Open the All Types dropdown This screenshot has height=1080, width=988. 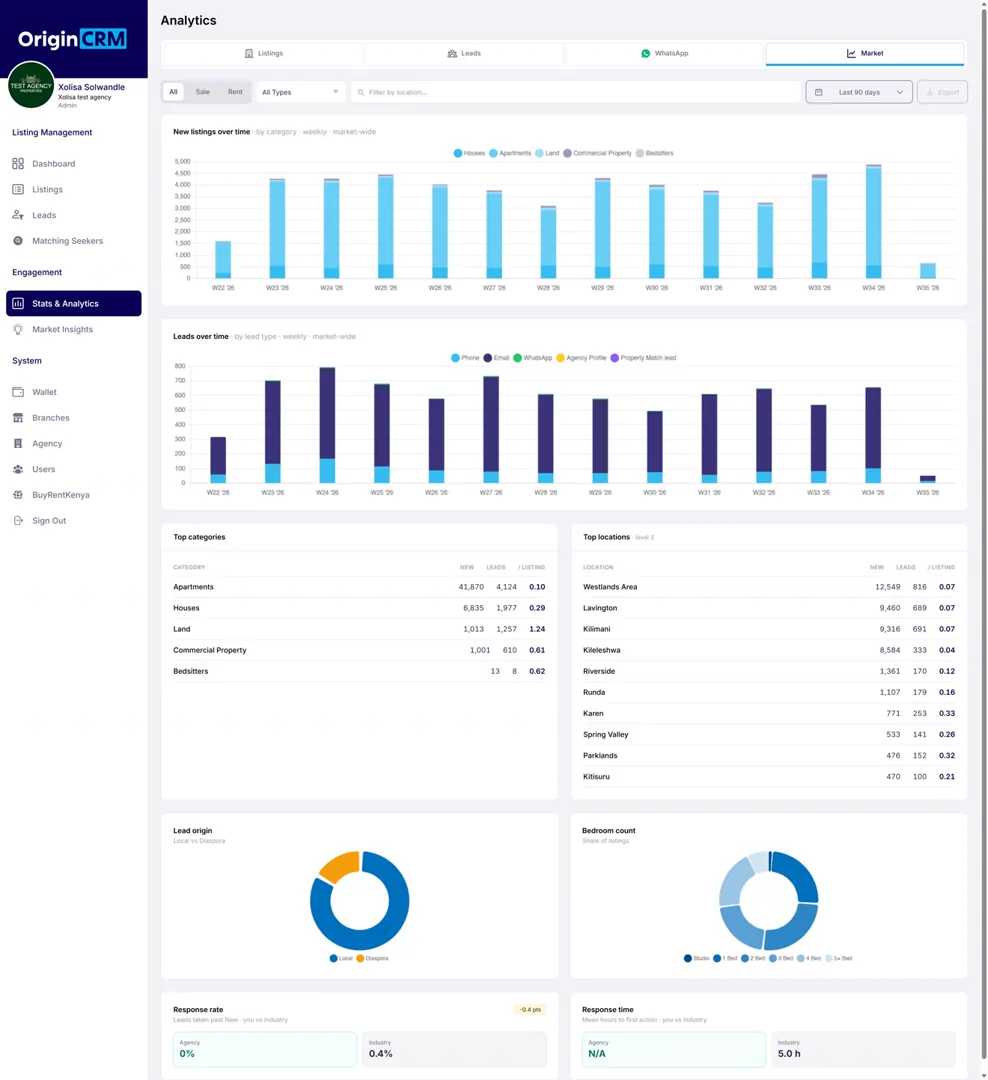pos(300,92)
